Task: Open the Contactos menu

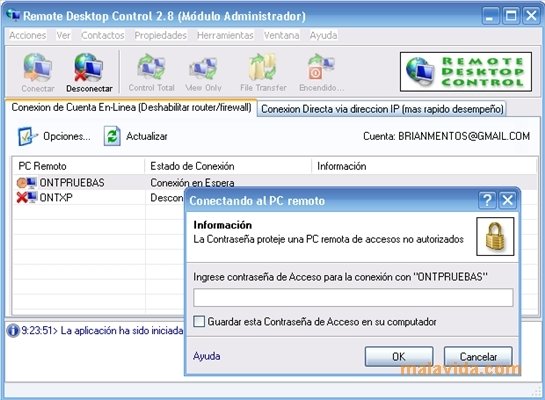Action: click(x=103, y=35)
